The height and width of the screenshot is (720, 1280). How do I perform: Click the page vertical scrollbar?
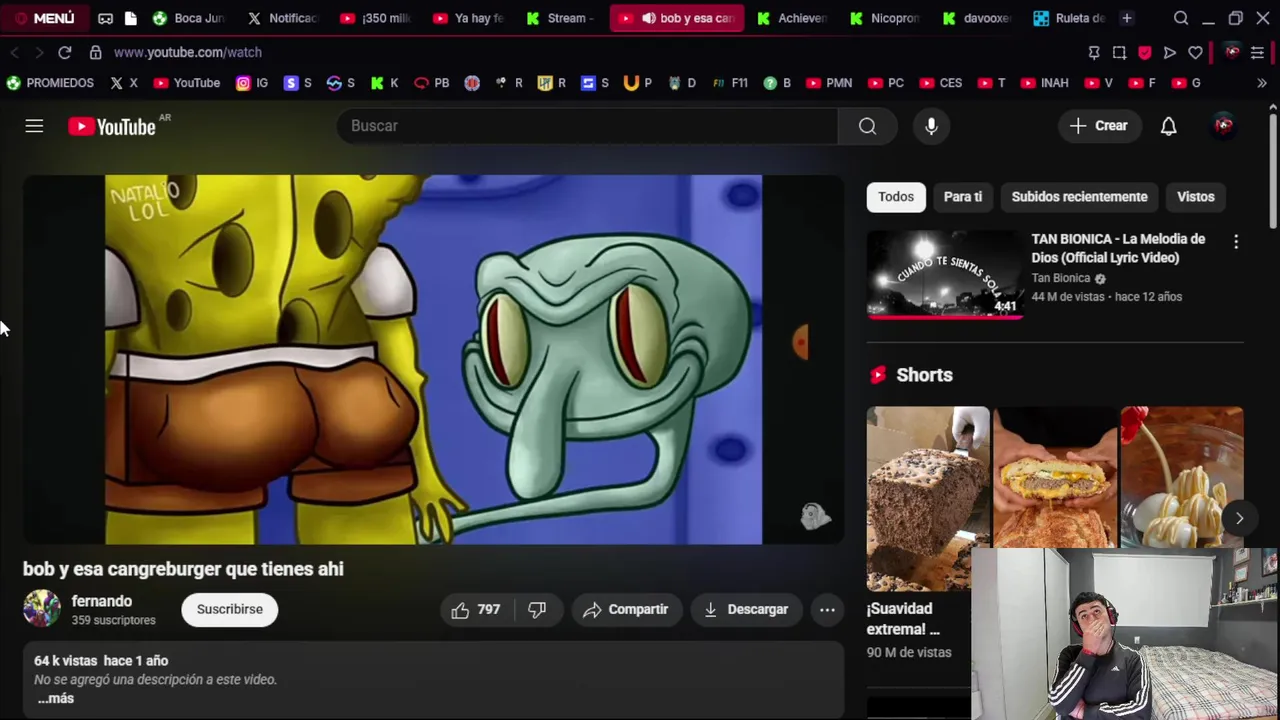tap(1273, 170)
